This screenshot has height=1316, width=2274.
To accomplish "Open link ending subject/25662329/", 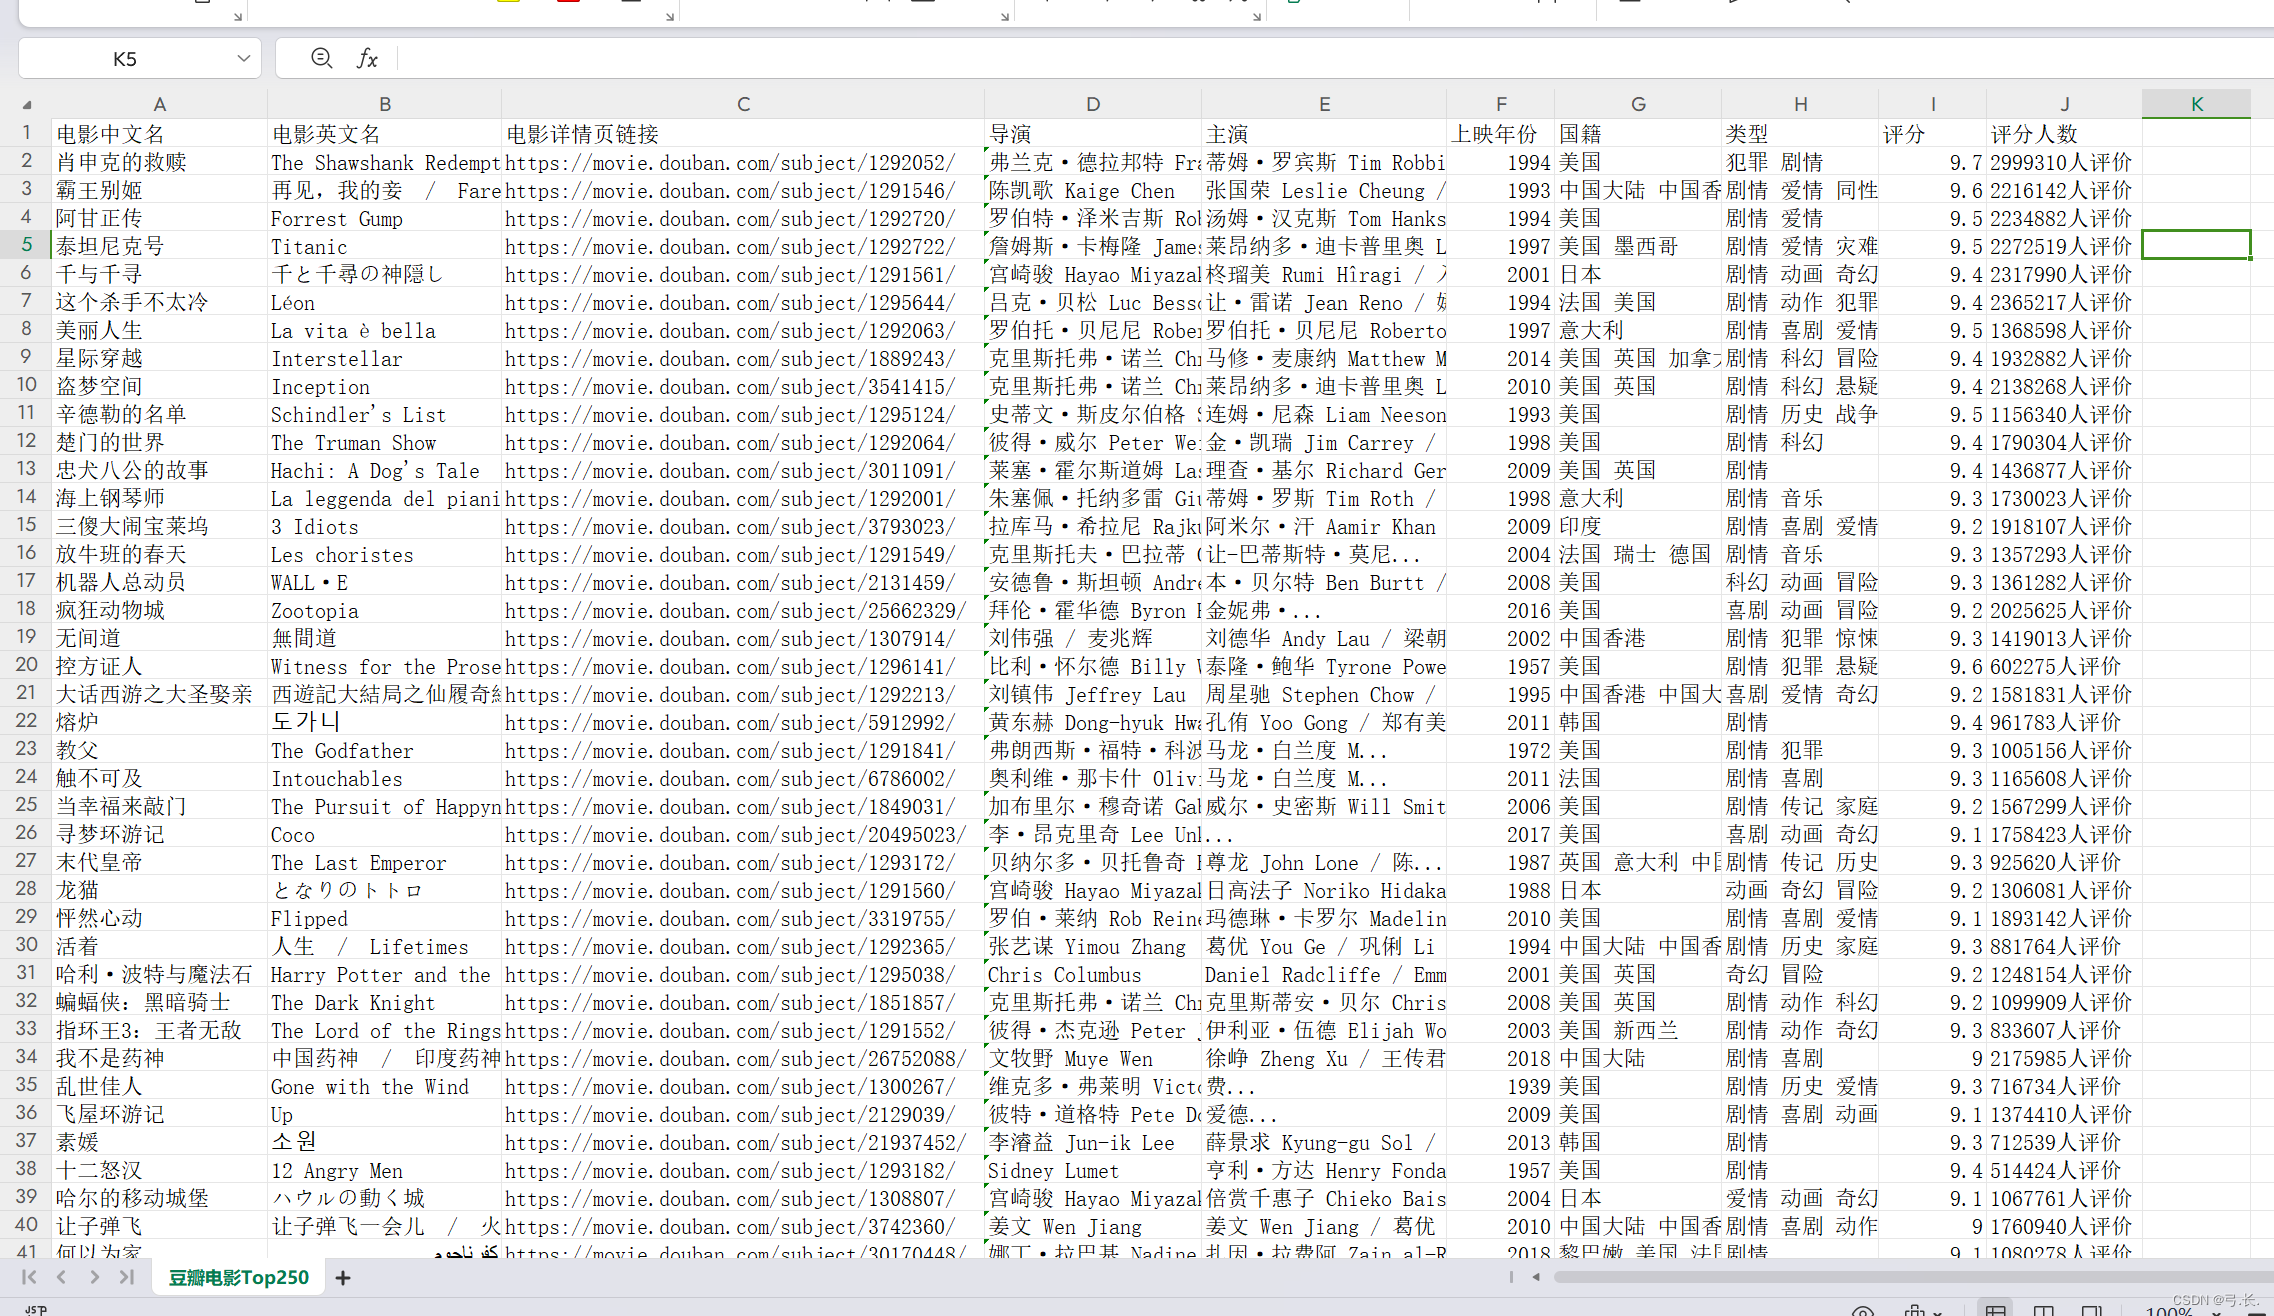I will click(x=743, y=610).
